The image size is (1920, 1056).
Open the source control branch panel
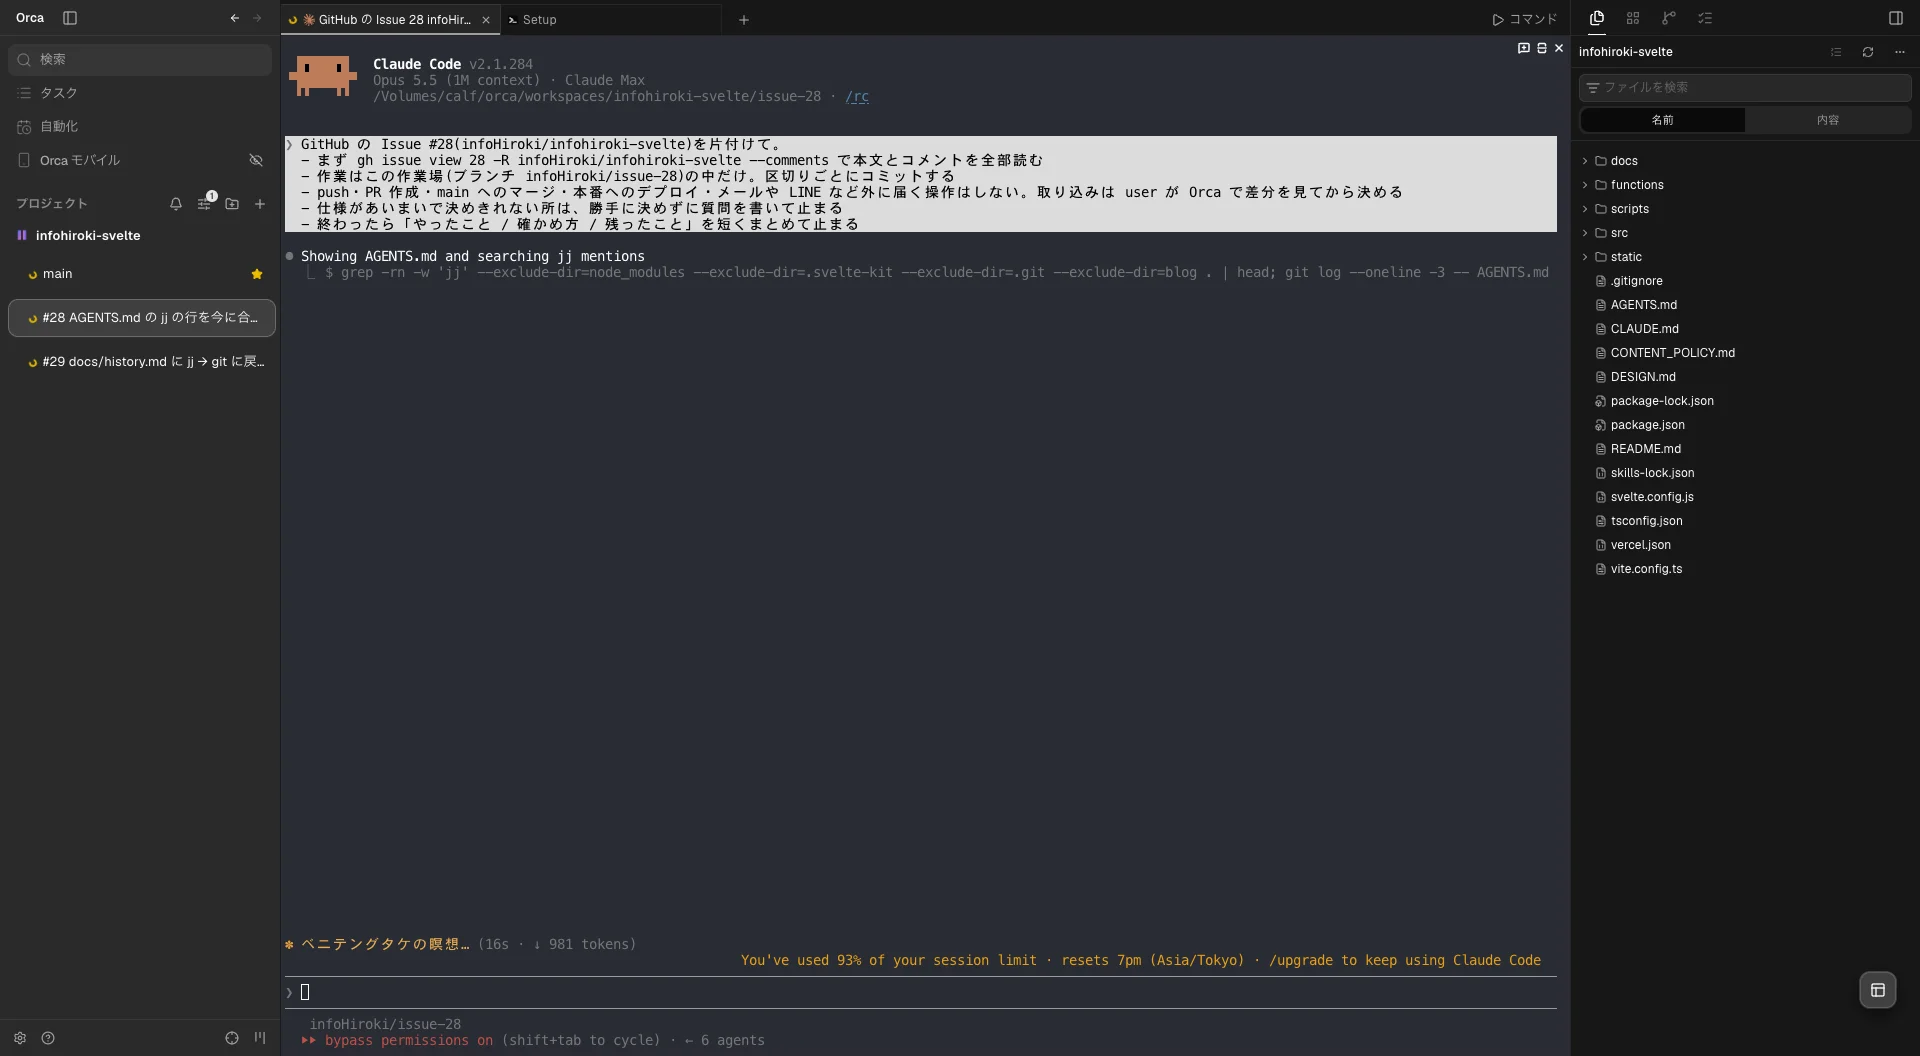point(1669,18)
